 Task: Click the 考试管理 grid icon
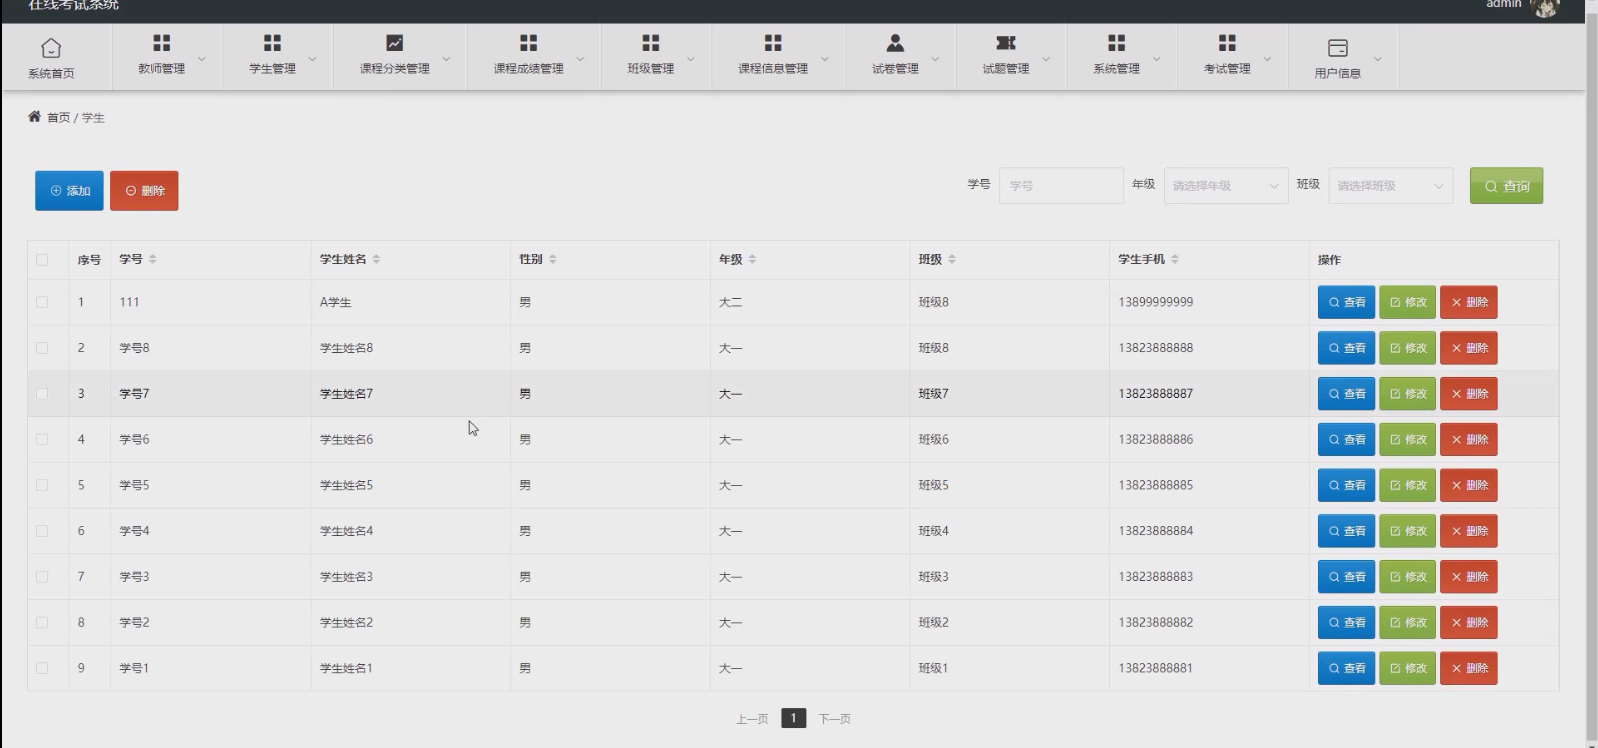pyautogui.click(x=1227, y=43)
